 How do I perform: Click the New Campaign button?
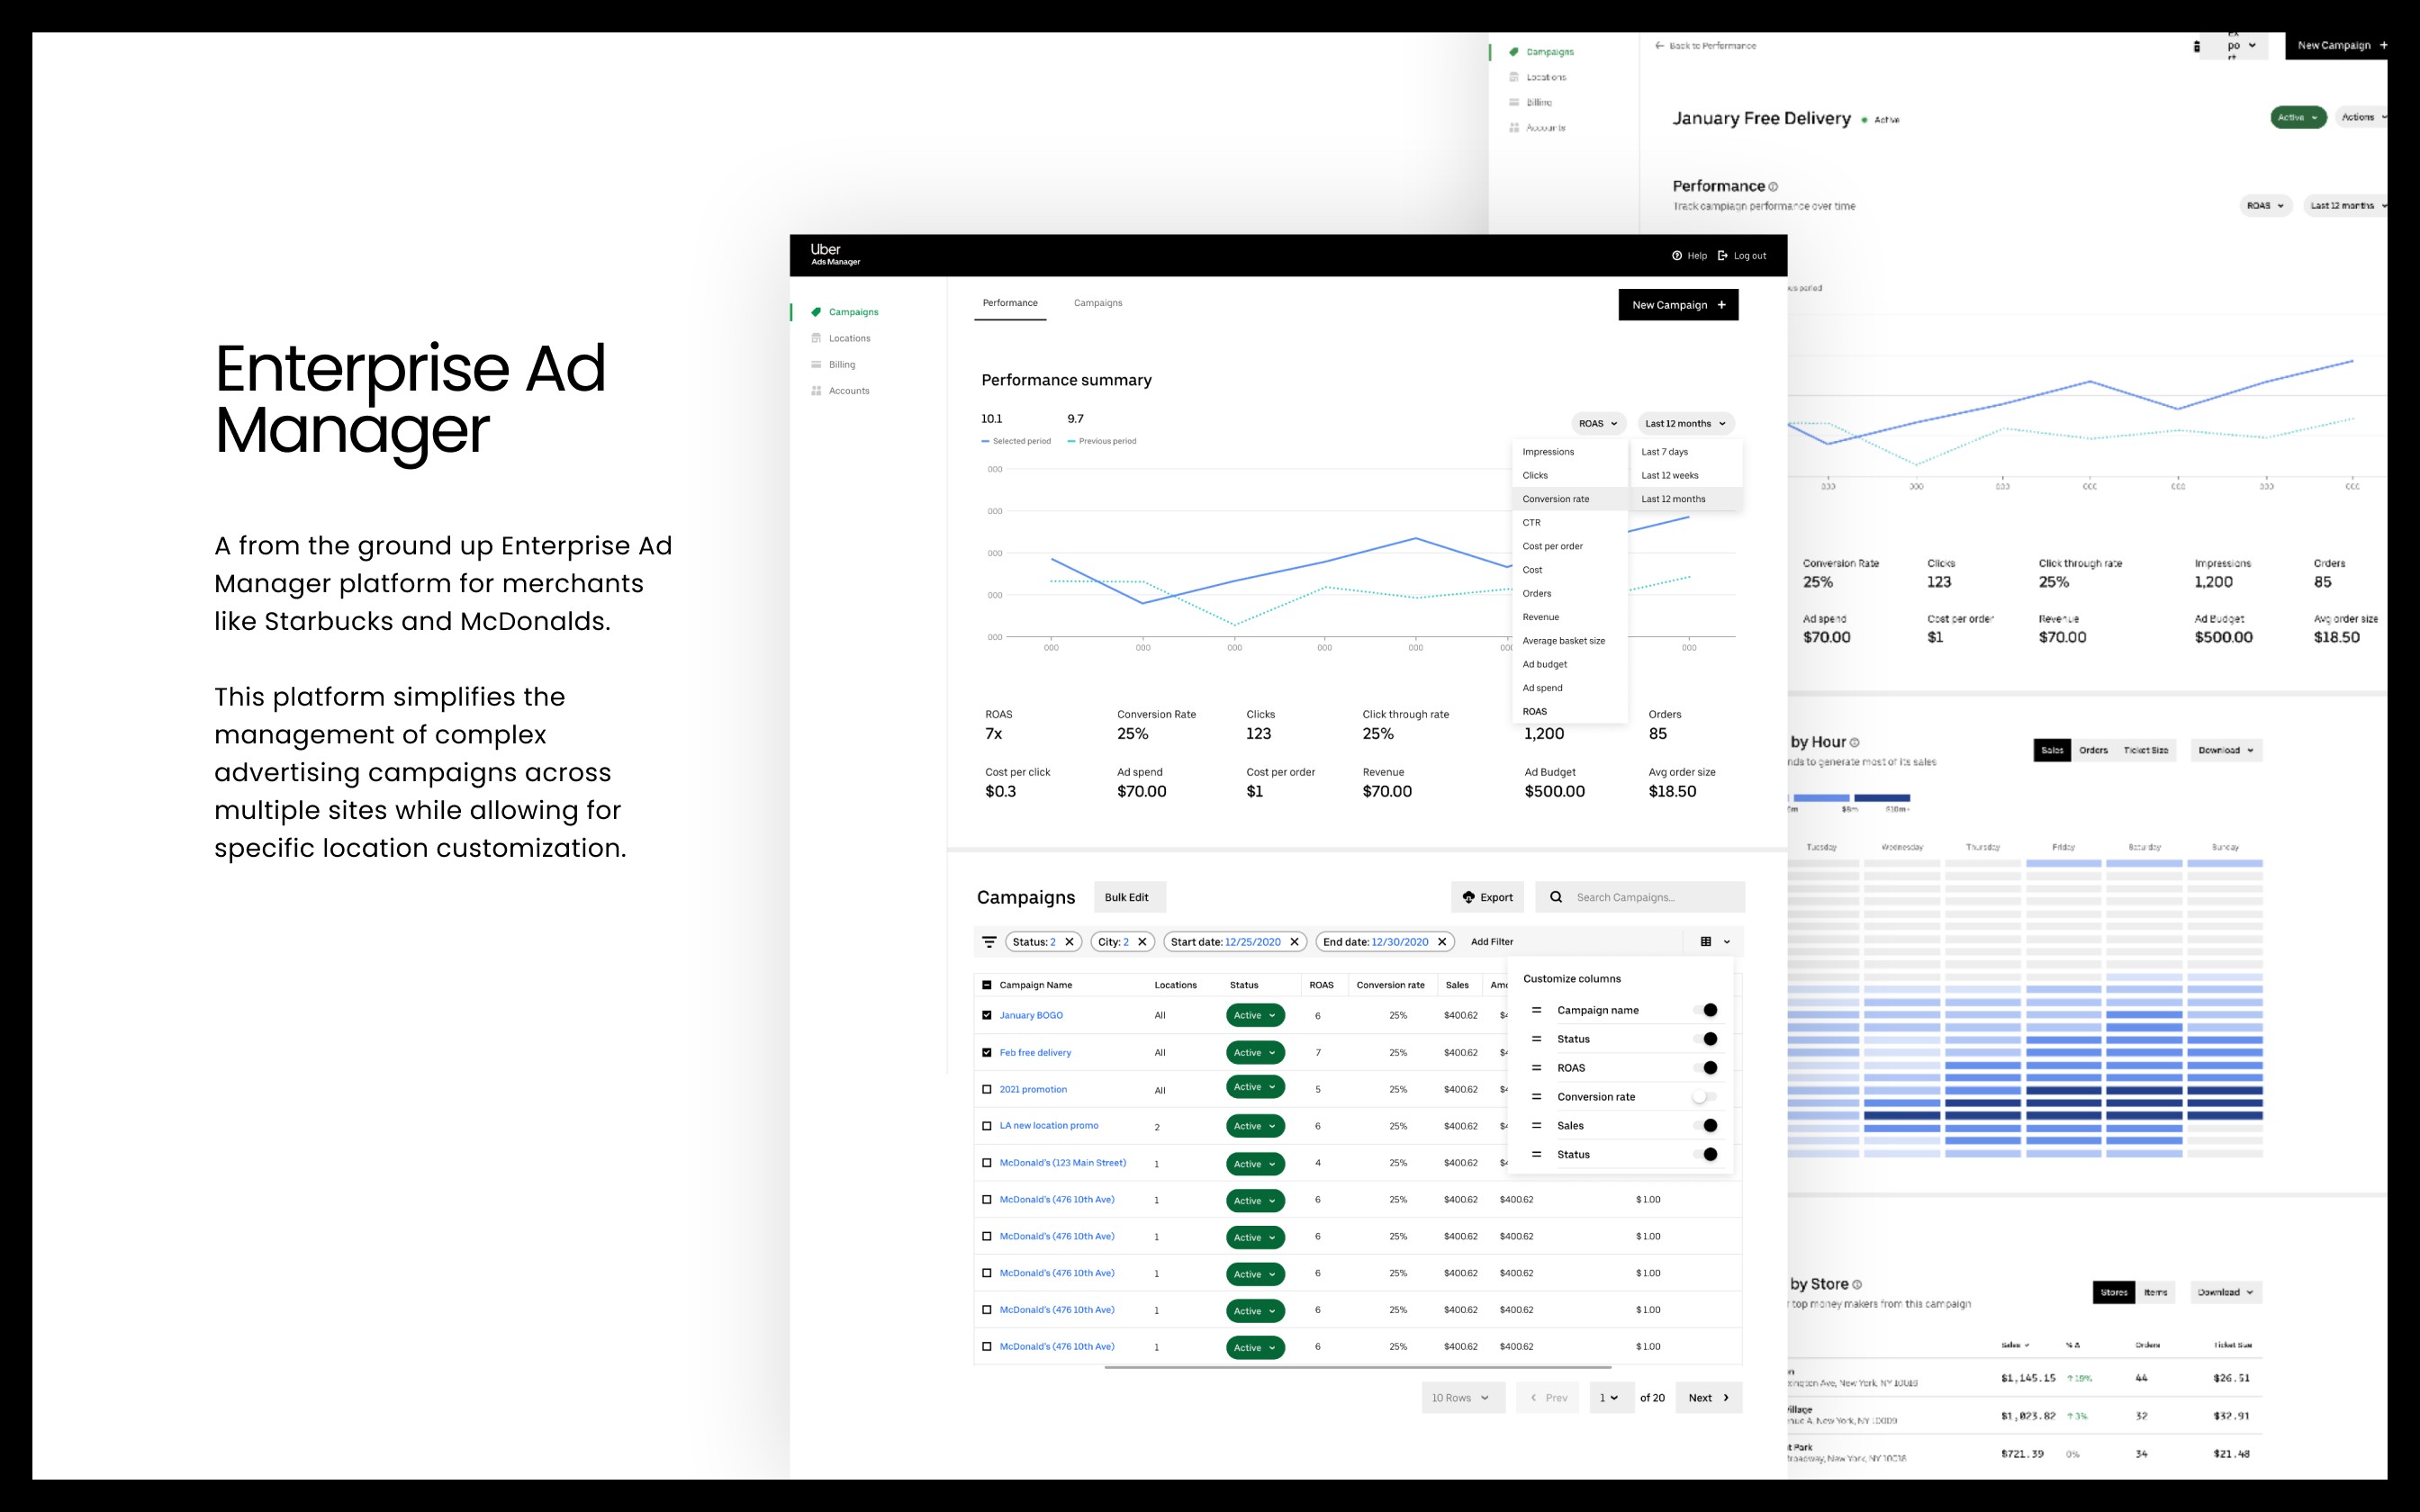click(x=1678, y=305)
